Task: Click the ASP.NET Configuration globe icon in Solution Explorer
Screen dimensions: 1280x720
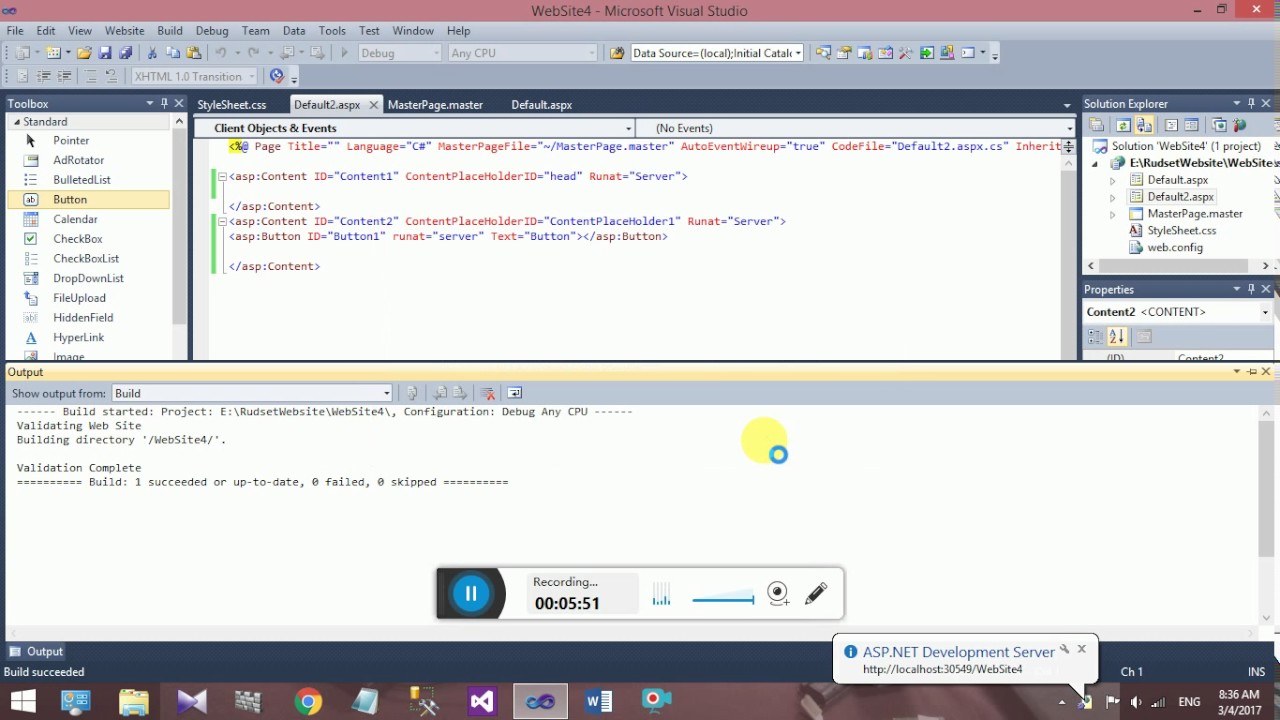Action: pyautogui.click(x=1239, y=126)
